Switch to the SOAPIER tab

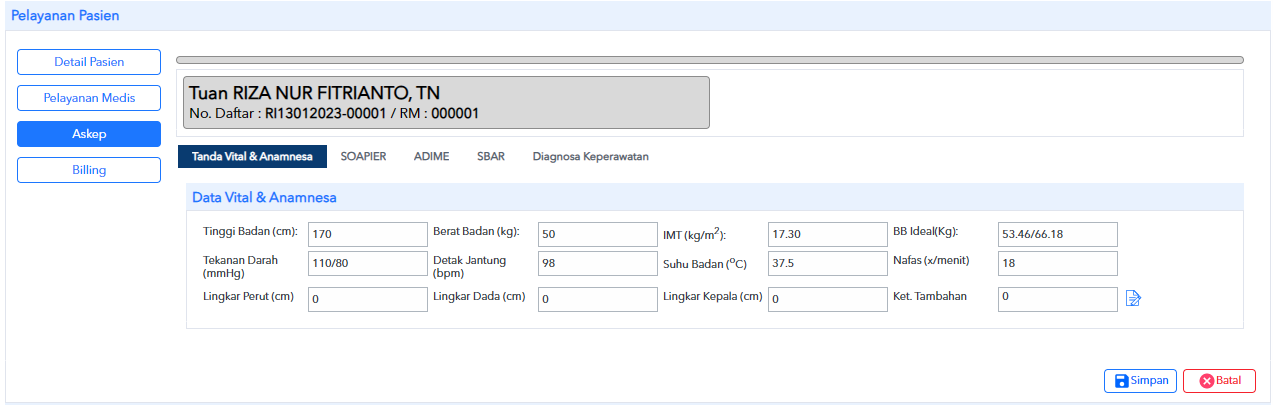tap(363, 156)
